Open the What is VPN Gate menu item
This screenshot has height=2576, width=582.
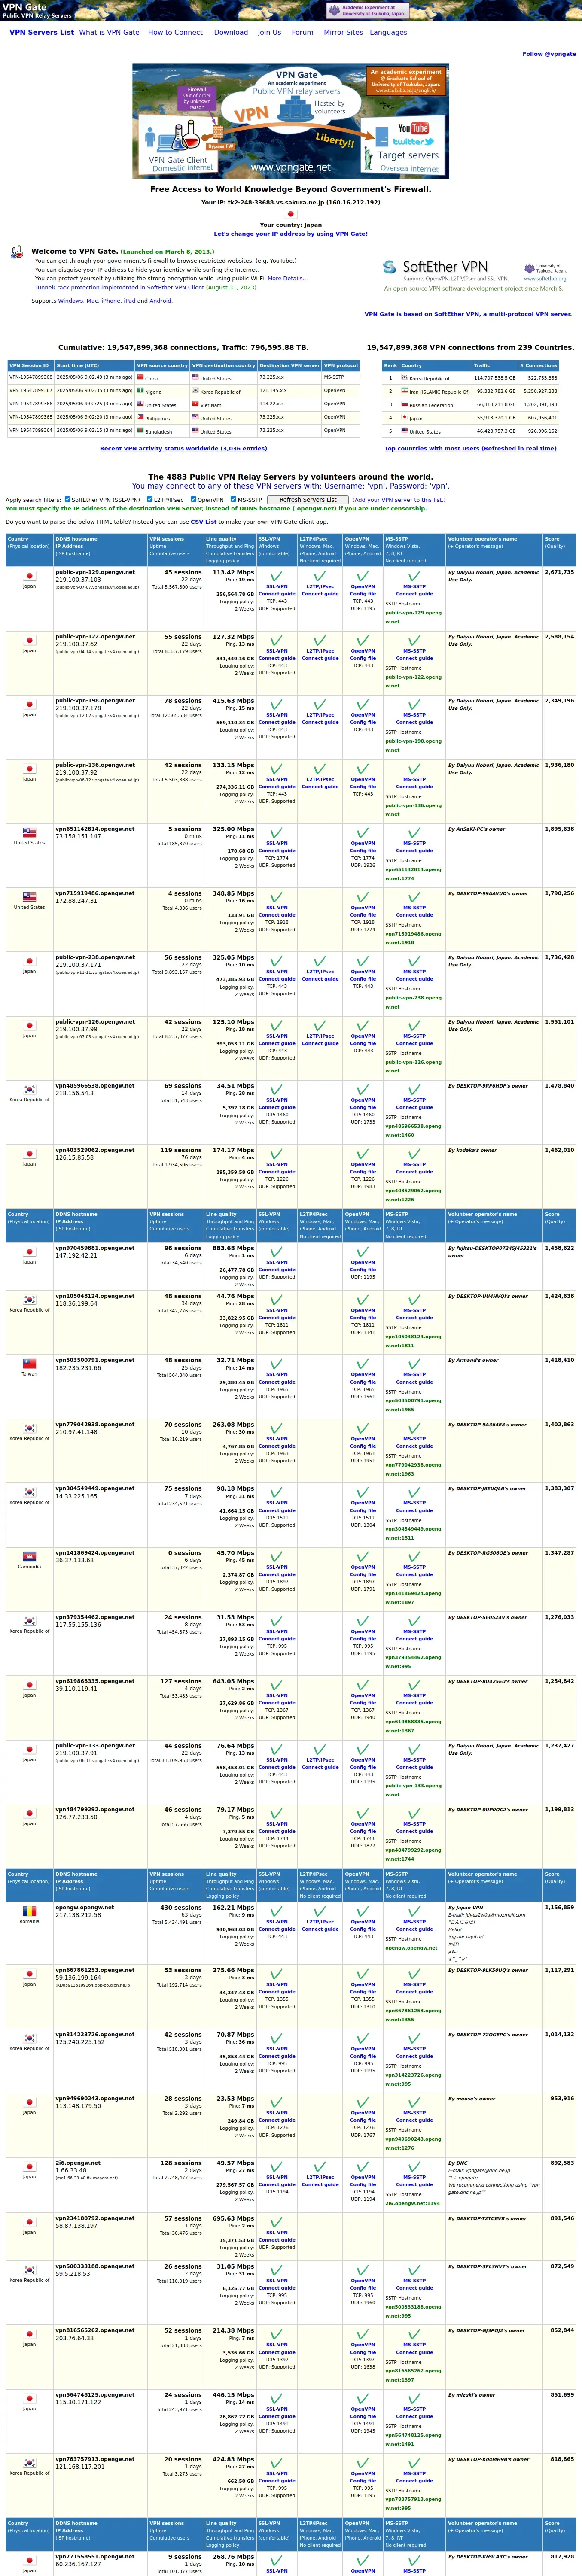tap(109, 32)
